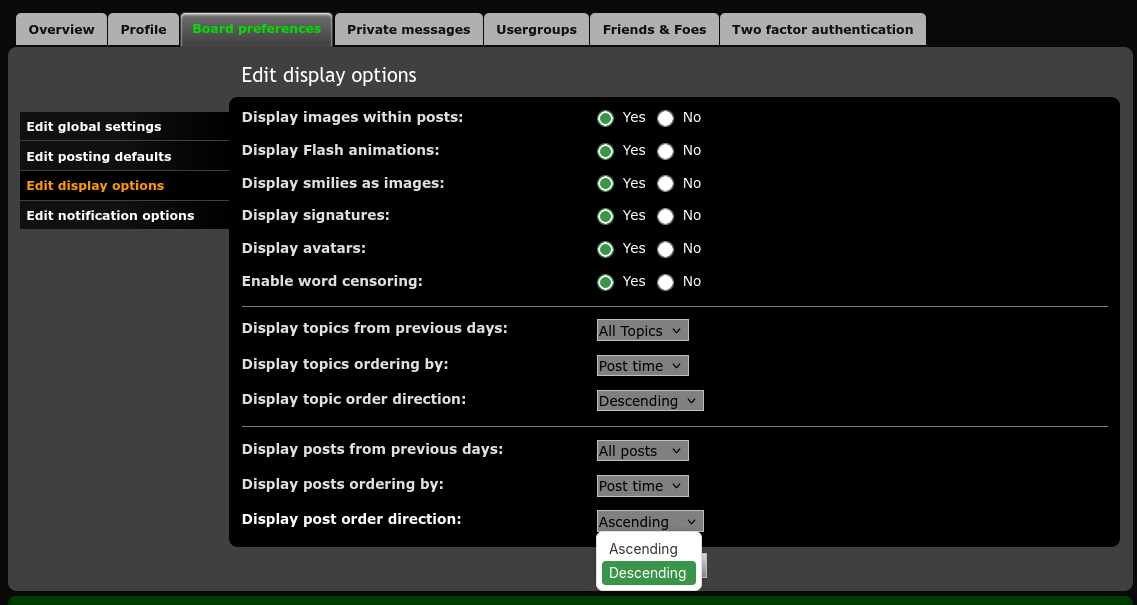Expand Display topic order direction dropdown
The image size is (1137, 605).
coord(650,401)
